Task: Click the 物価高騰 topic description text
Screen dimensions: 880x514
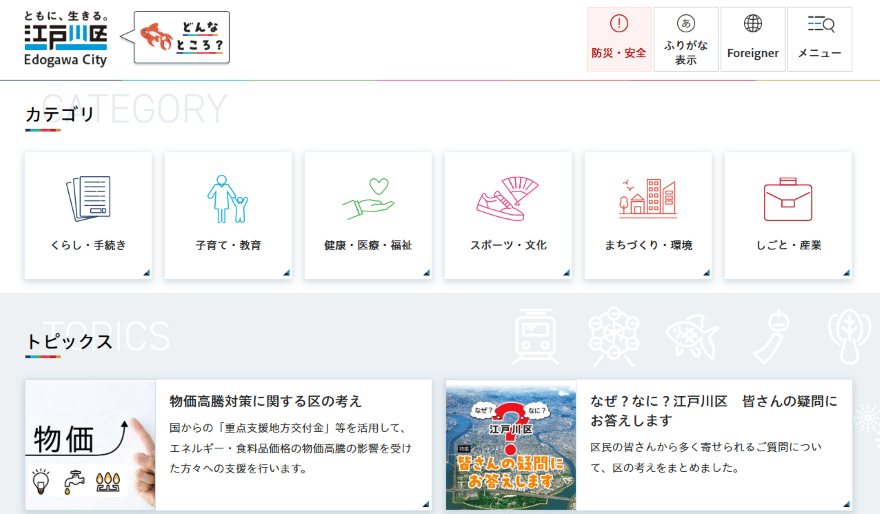Action: pyautogui.click(x=291, y=448)
